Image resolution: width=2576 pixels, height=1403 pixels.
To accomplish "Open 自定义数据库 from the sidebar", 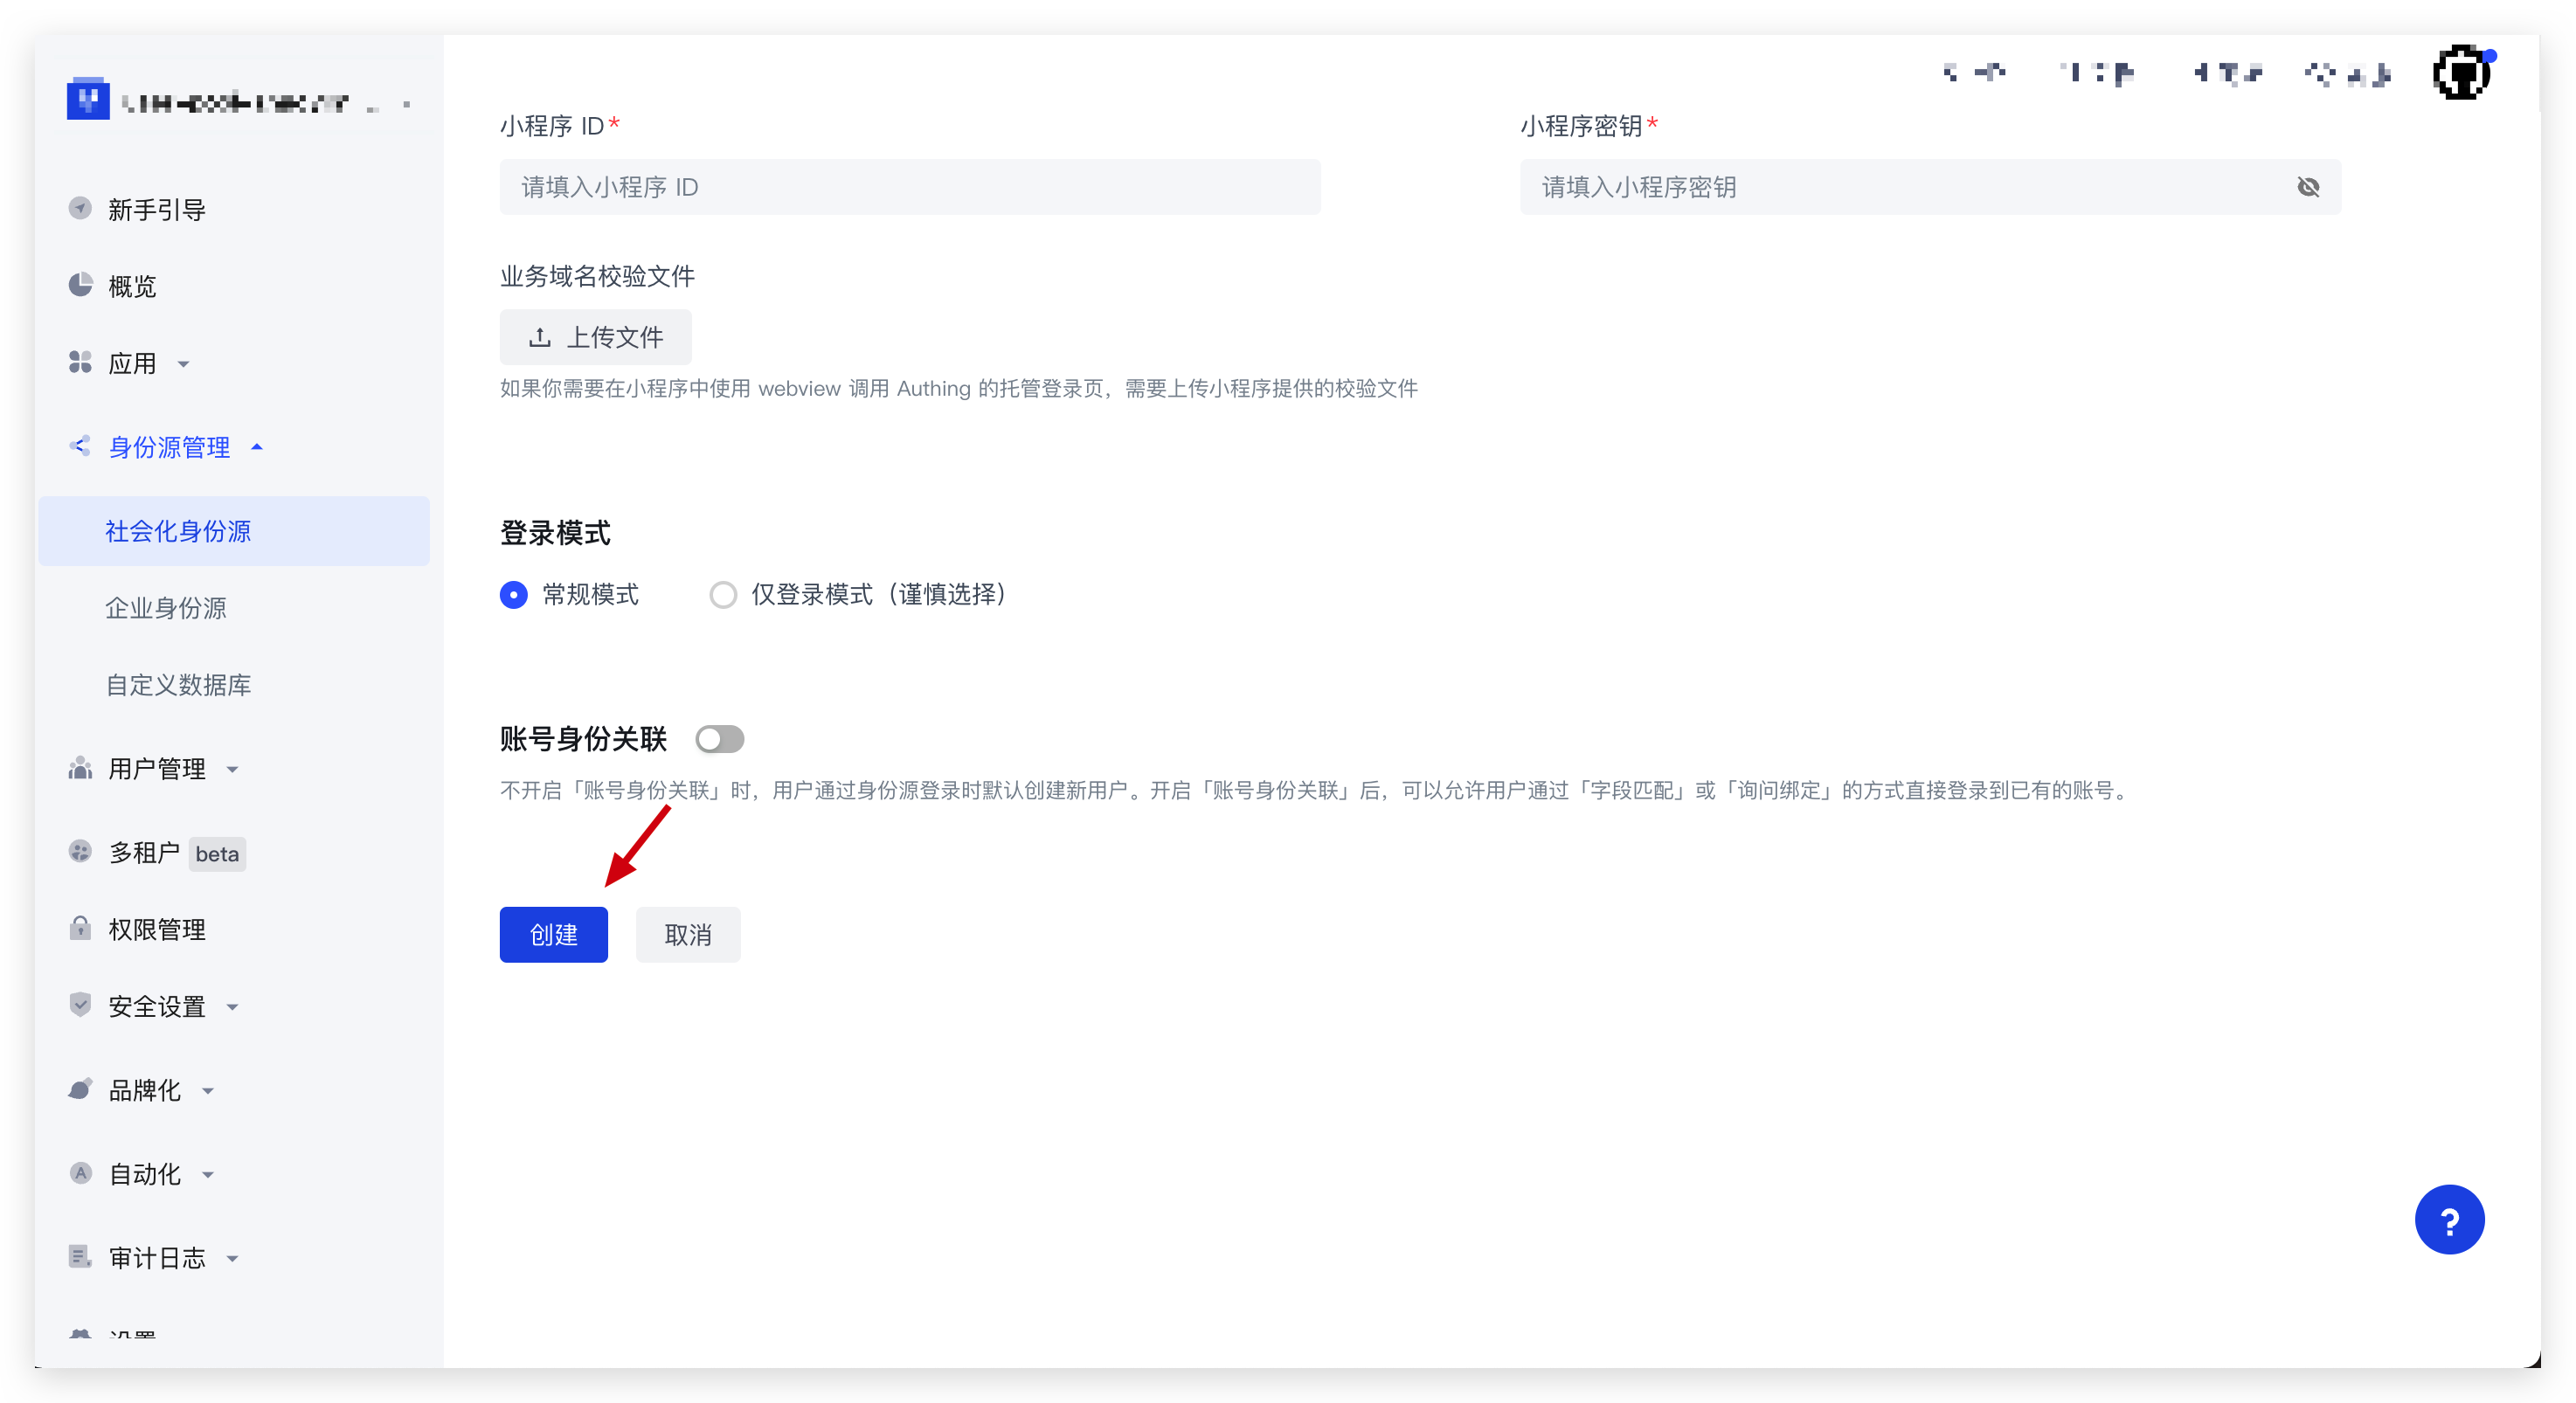I will [178, 685].
